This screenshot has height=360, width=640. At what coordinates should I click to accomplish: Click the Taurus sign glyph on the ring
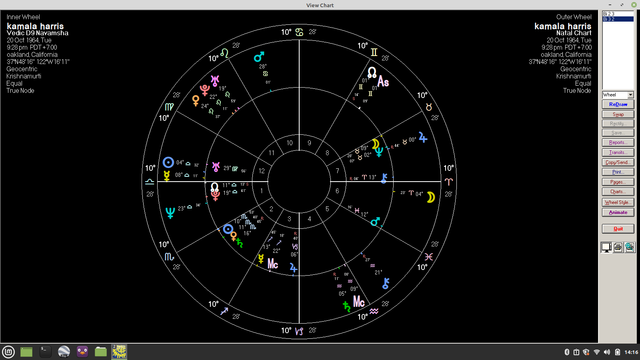click(x=429, y=107)
